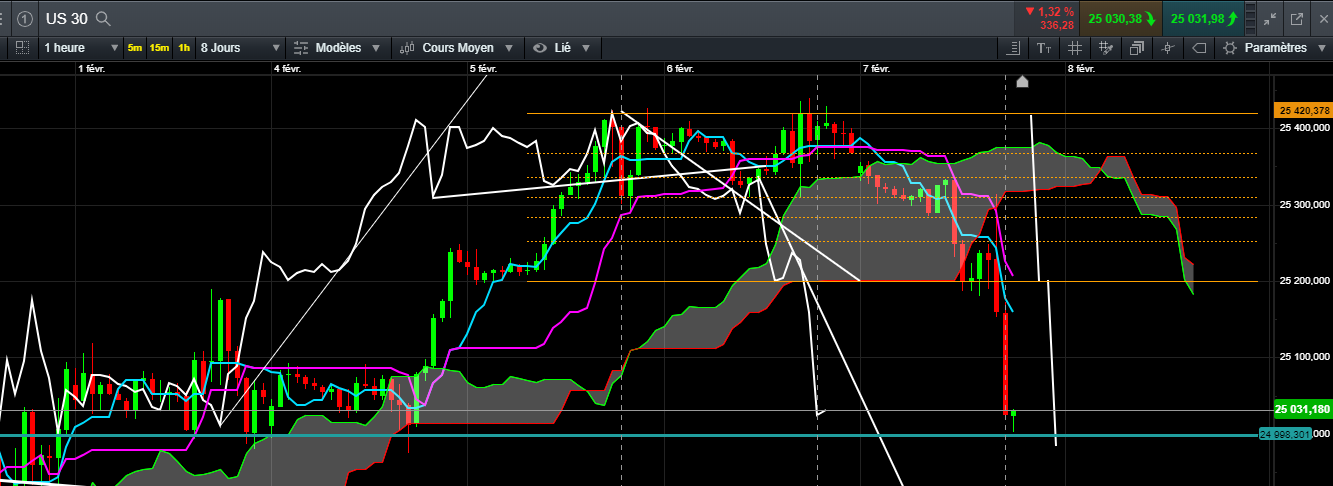The width and height of the screenshot is (1333, 486).
Task: Click the overlapping windows duplicate icon
Action: pyautogui.click(x=1137, y=48)
